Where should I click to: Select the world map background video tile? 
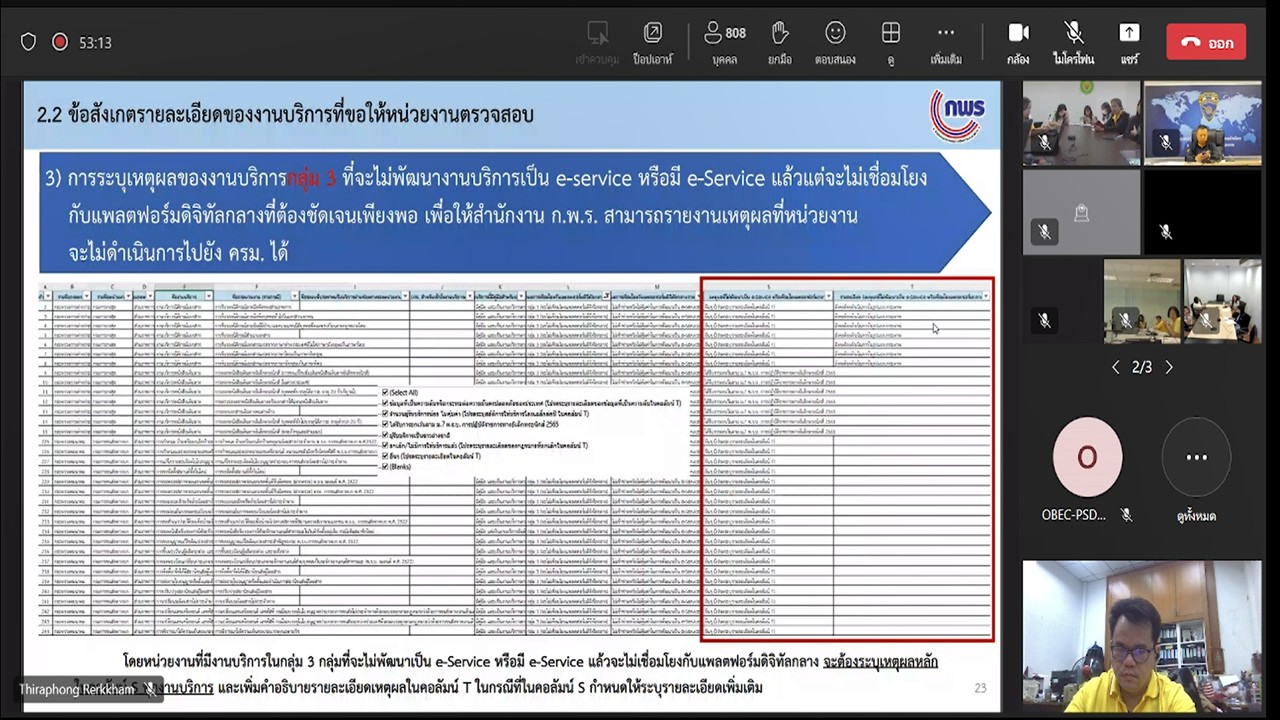(1202, 122)
